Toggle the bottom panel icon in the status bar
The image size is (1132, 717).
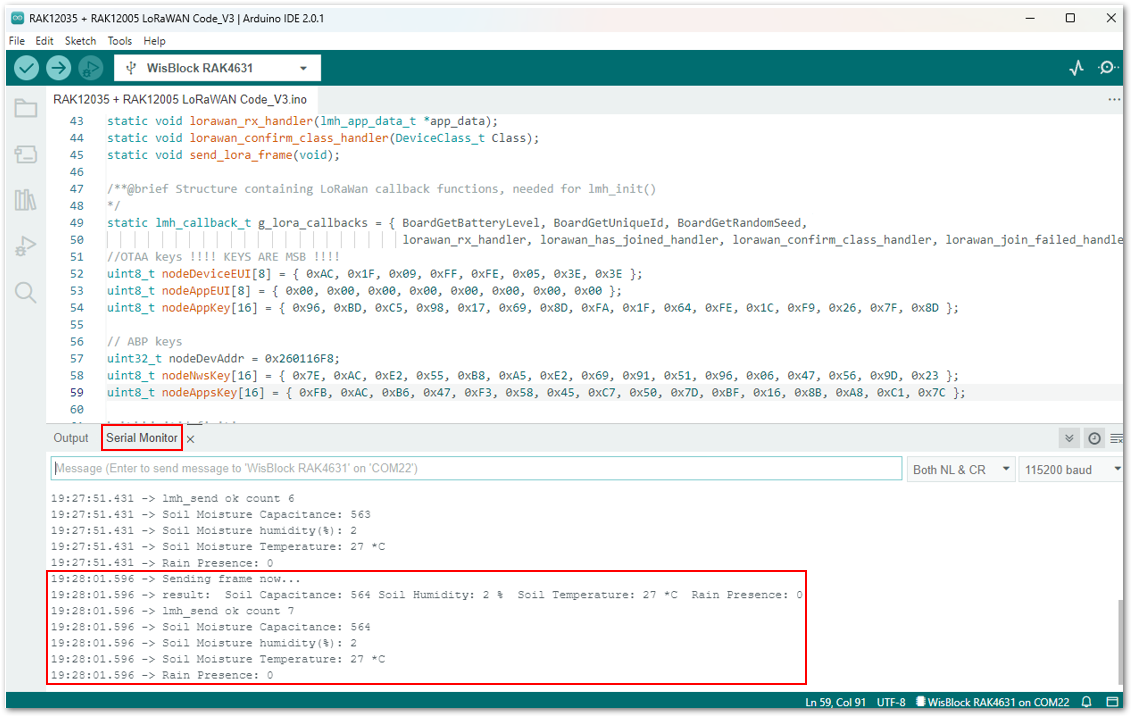click(x=1113, y=702)
